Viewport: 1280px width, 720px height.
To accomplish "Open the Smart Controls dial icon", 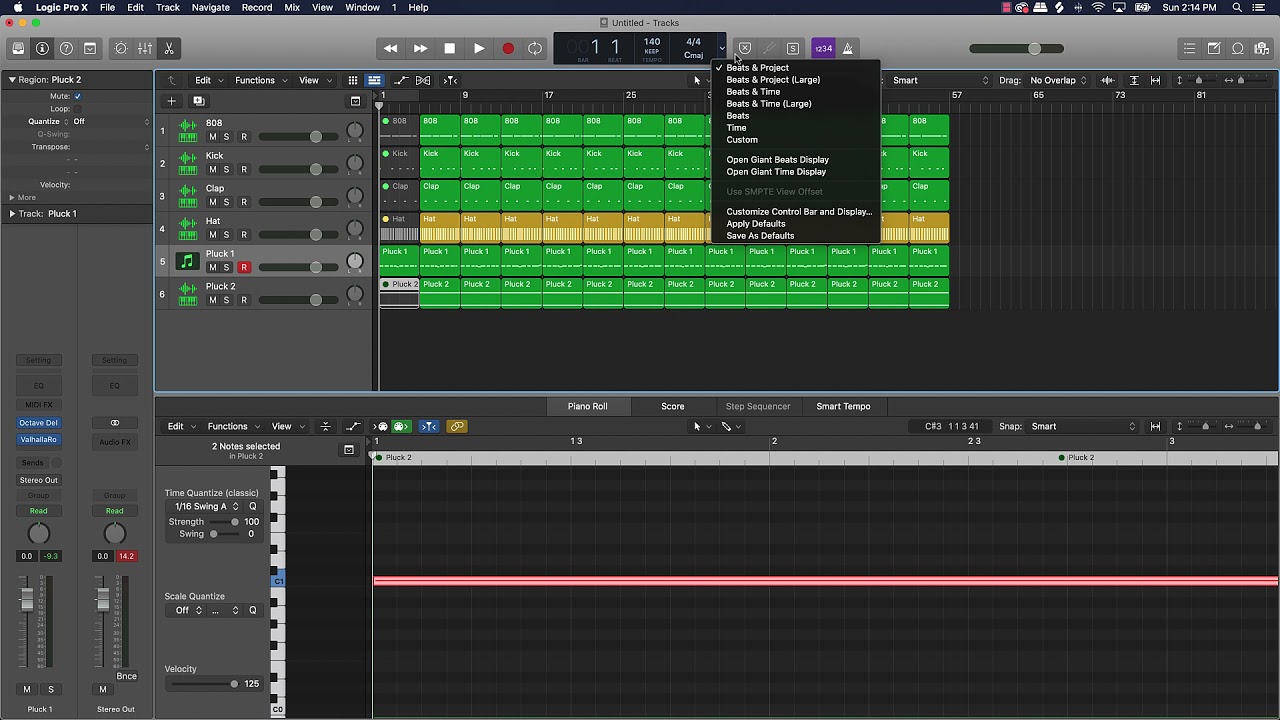I will [x=121, y=48].
